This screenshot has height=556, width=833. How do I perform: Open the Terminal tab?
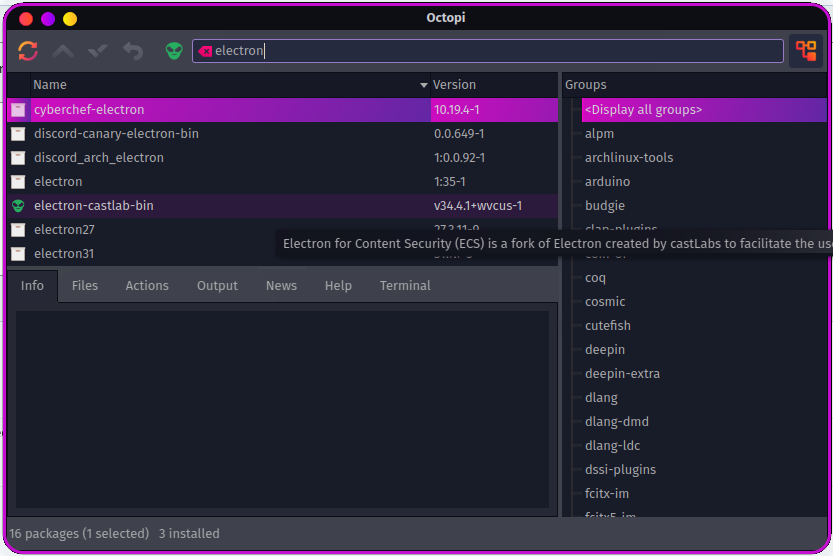pyautogui.click(x=405, y=286)
